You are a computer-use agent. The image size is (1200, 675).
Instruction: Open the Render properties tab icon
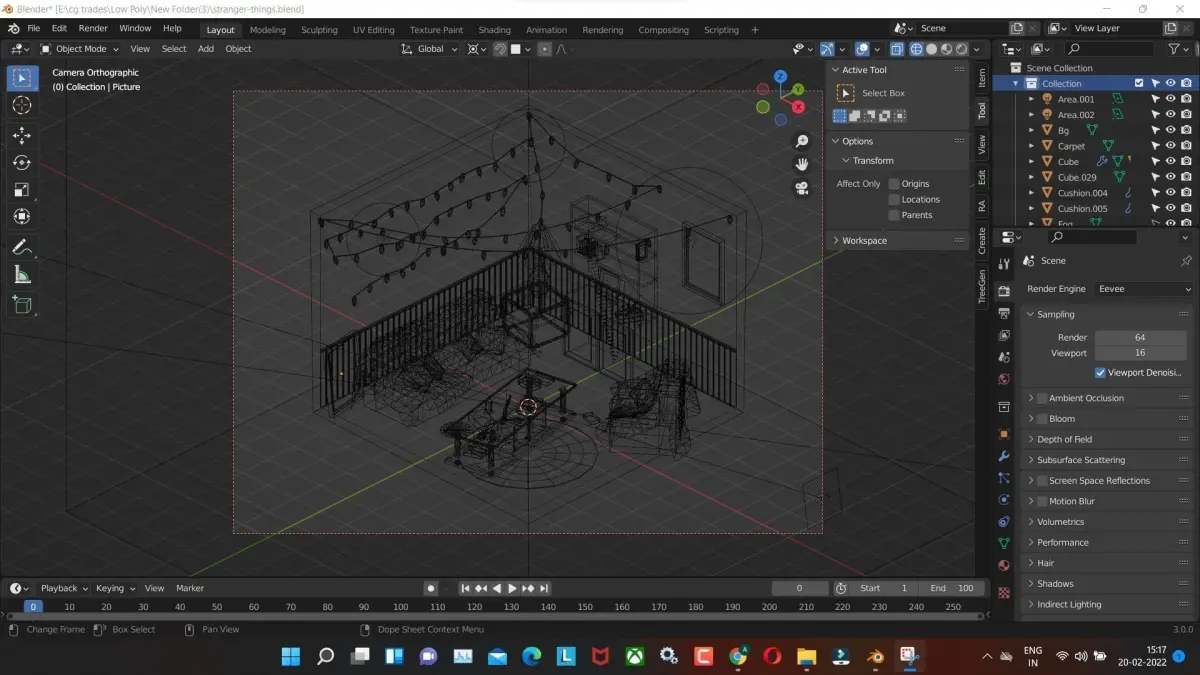pos(1004,290)
